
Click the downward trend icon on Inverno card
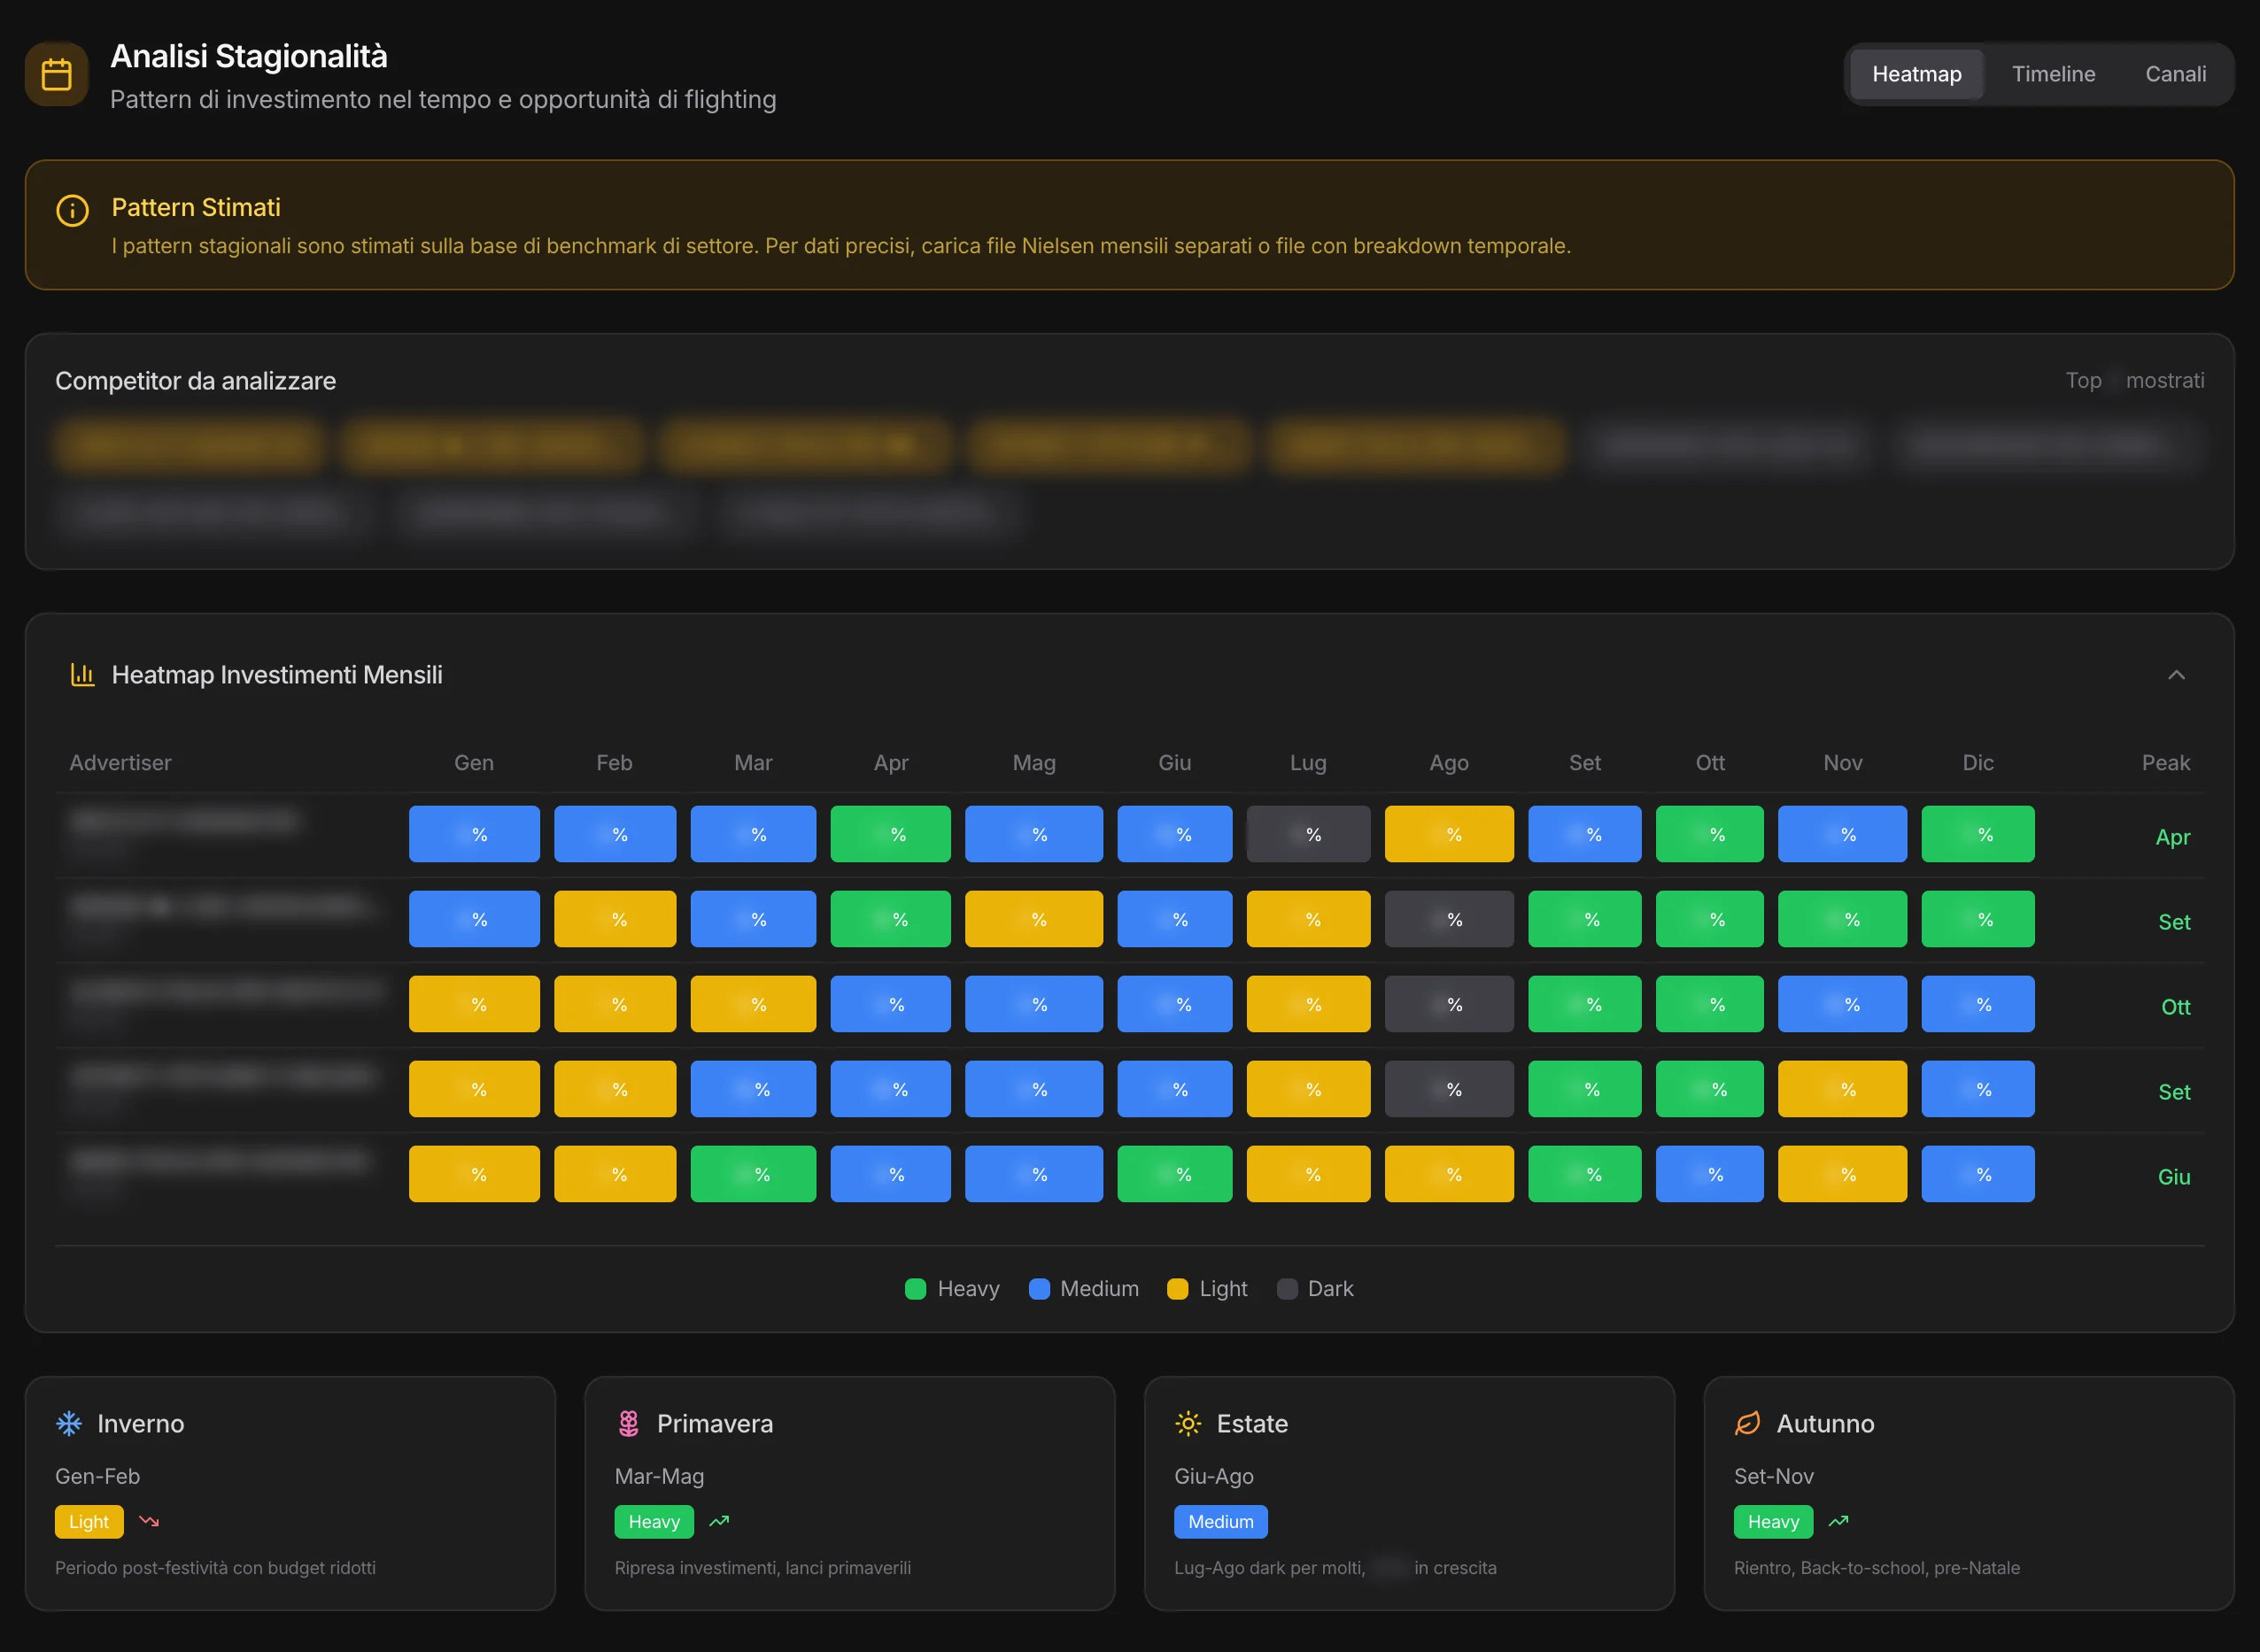tap(149, 1521)
